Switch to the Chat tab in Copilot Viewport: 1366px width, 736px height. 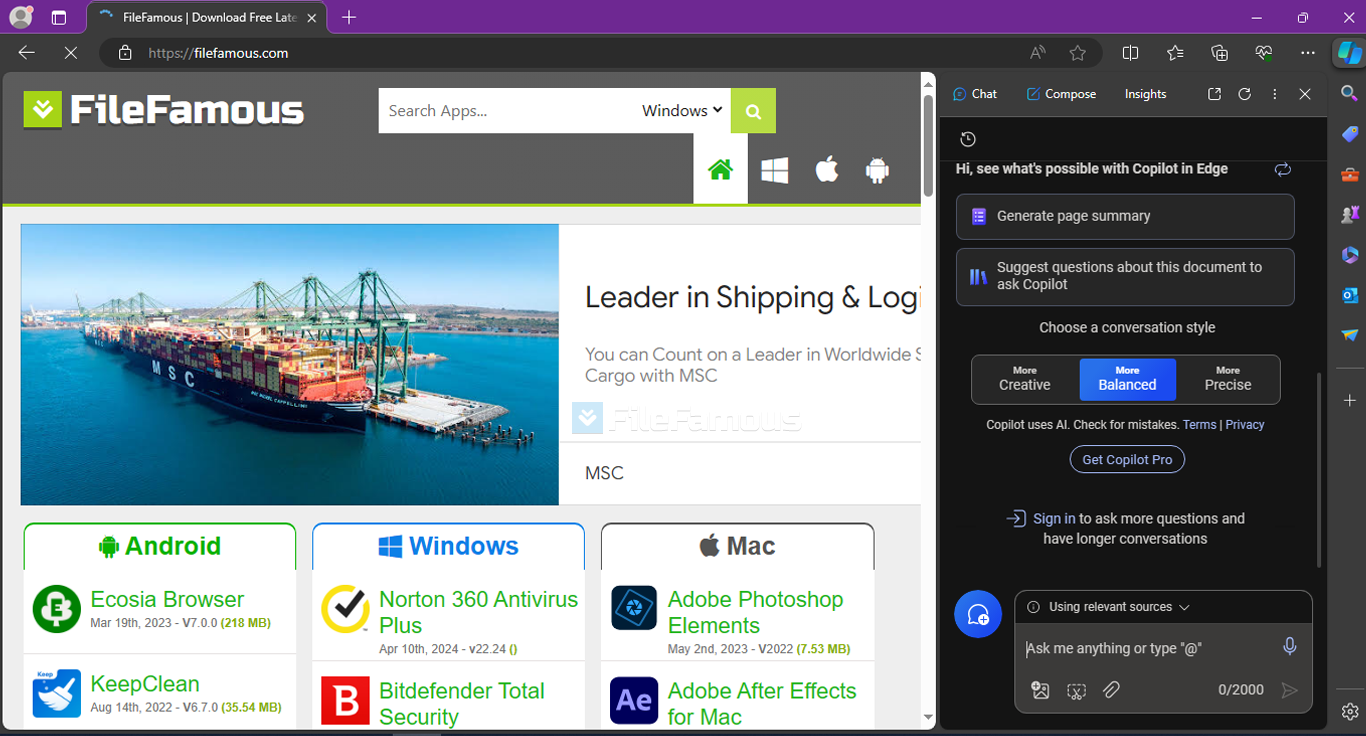coord(975,94)
